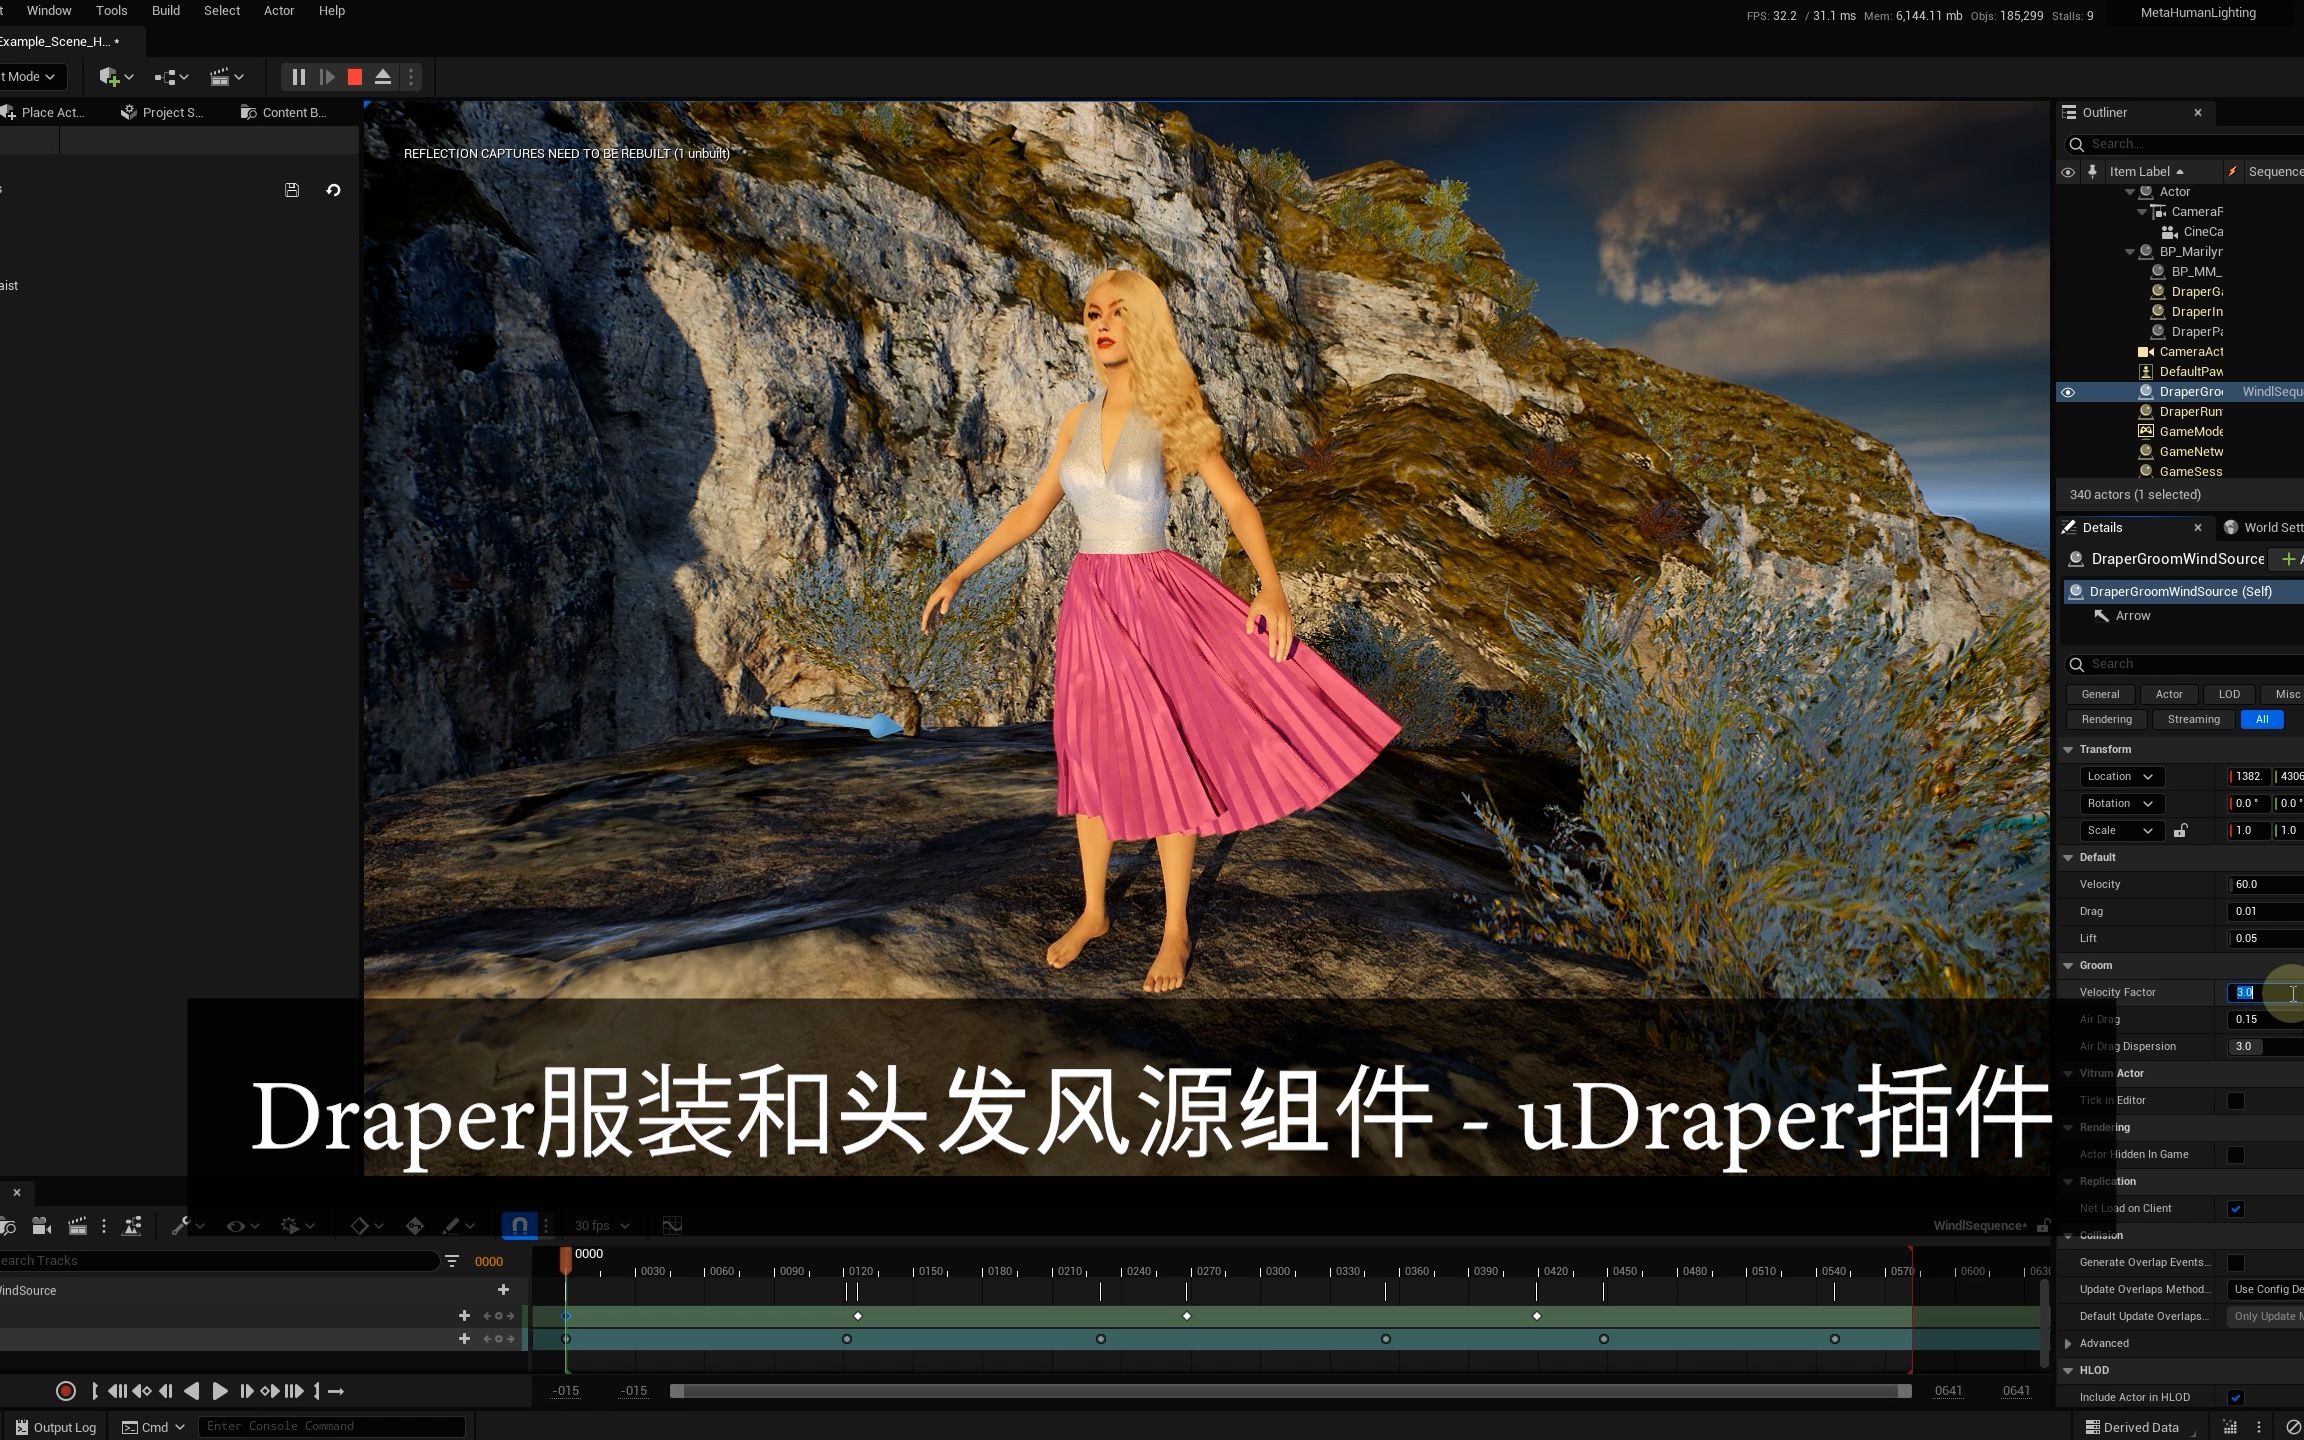2304x1440 pixels.
Task: Collapse BP_Marilyn tree node in outliner
Action: point(2130,252)
